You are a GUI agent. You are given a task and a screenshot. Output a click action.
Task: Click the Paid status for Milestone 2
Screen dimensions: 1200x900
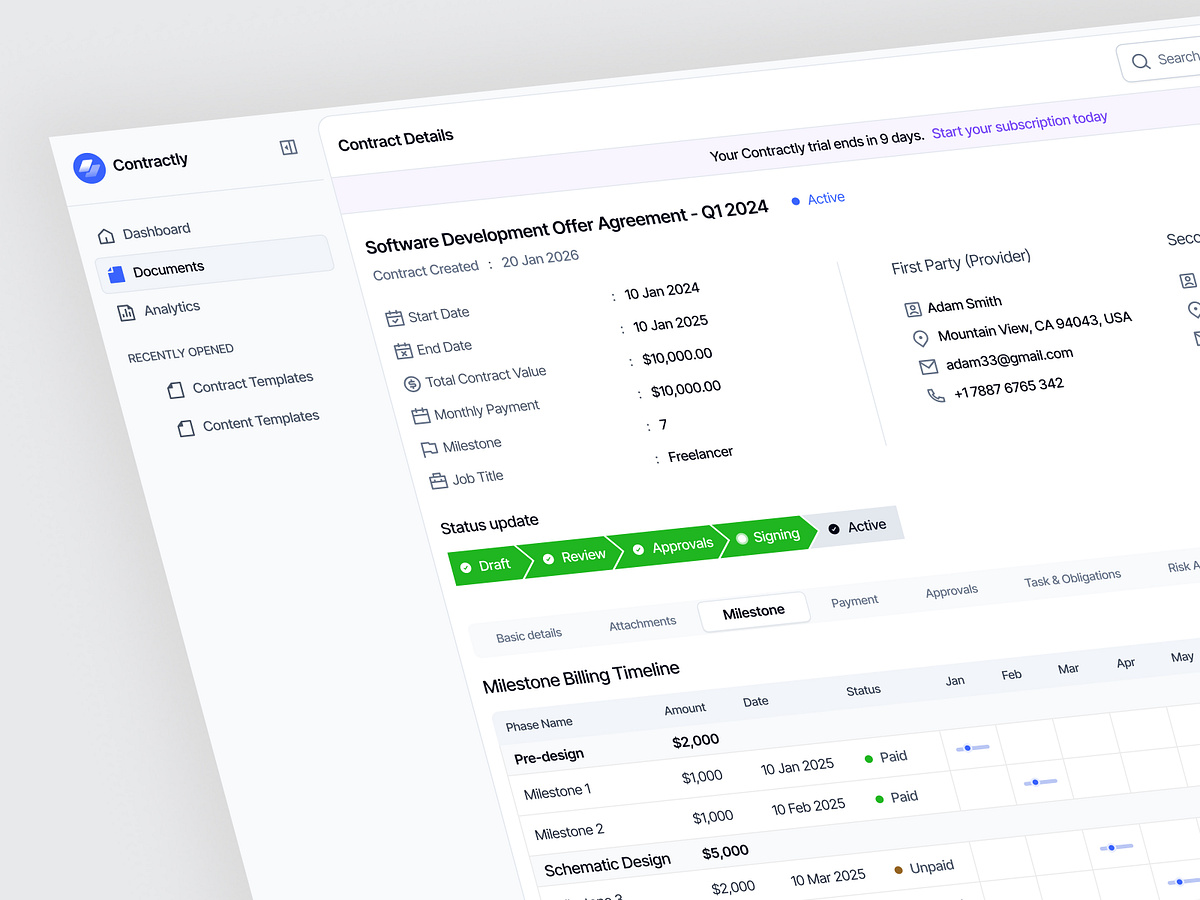tap(897, 797)
